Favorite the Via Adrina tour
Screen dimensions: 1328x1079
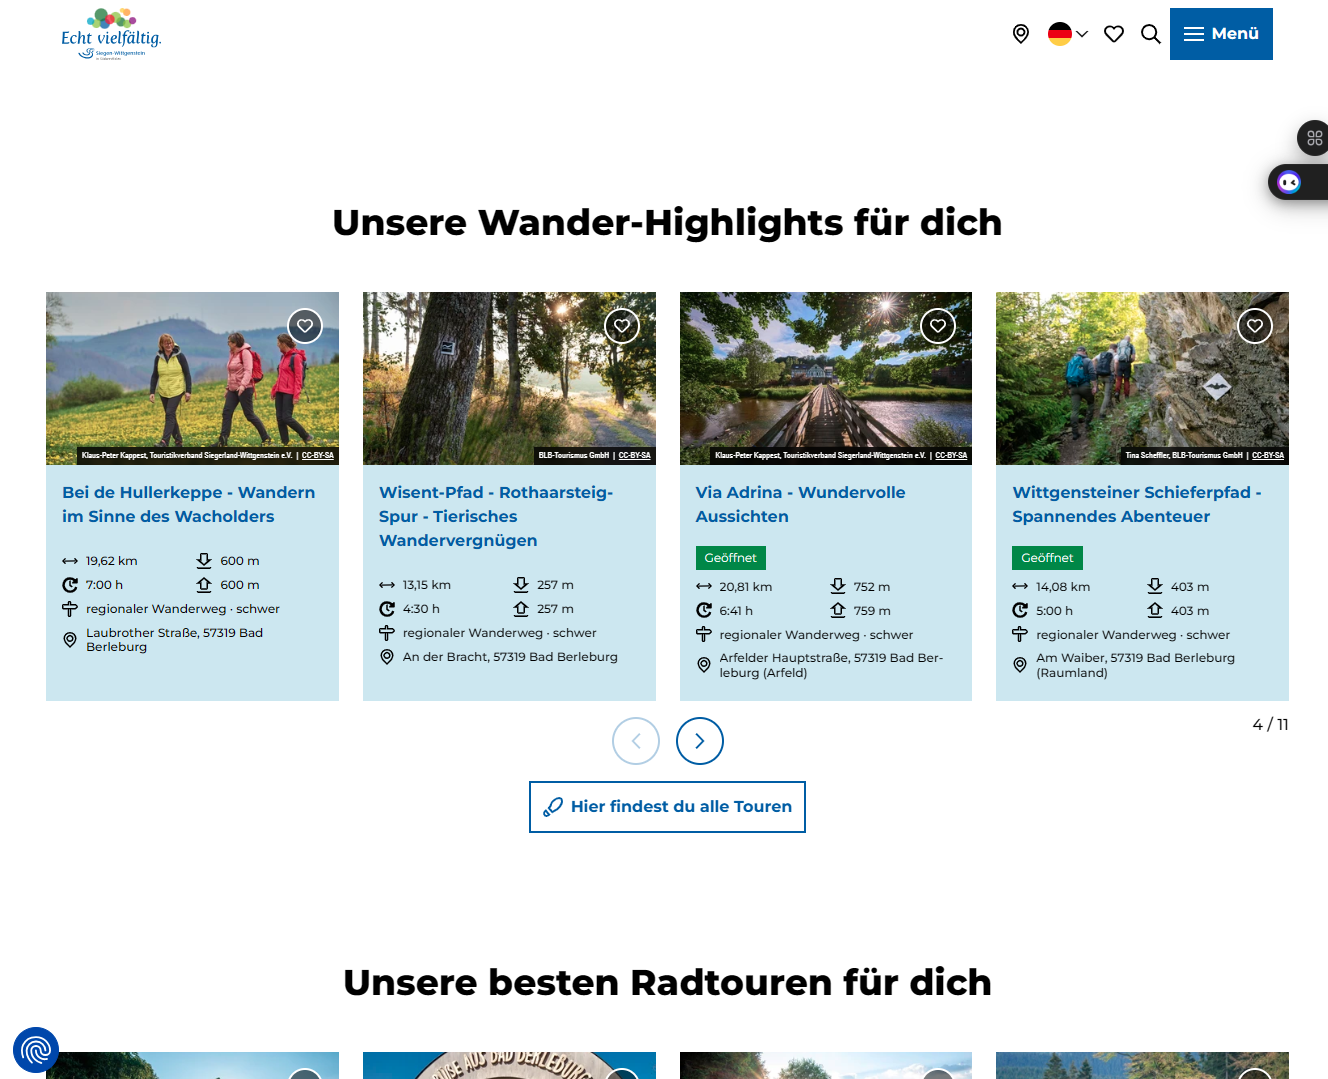tap(938, 326)
